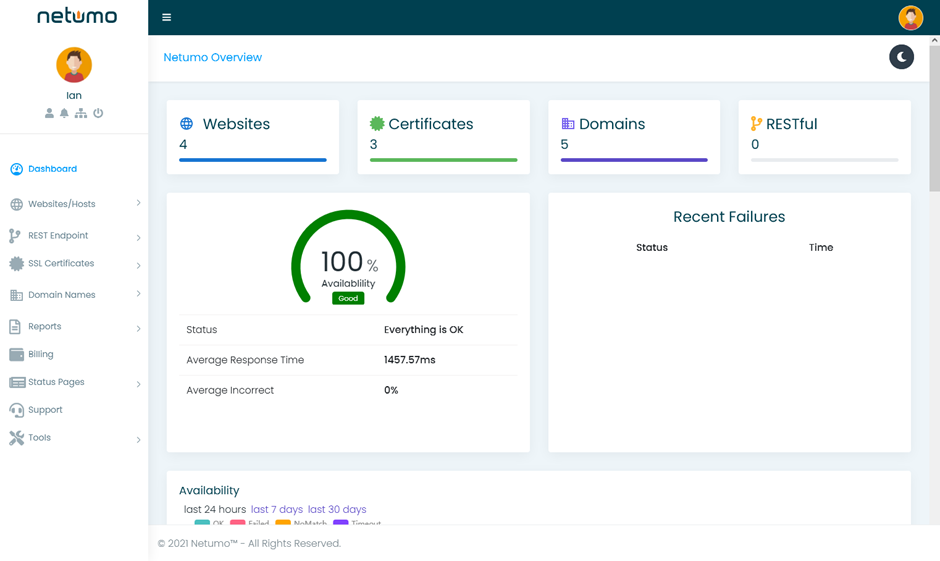The height and width of the screenshot is (561, 940).
Task: Open the top-right user avatar menu
Action: [x=910, y=17]
